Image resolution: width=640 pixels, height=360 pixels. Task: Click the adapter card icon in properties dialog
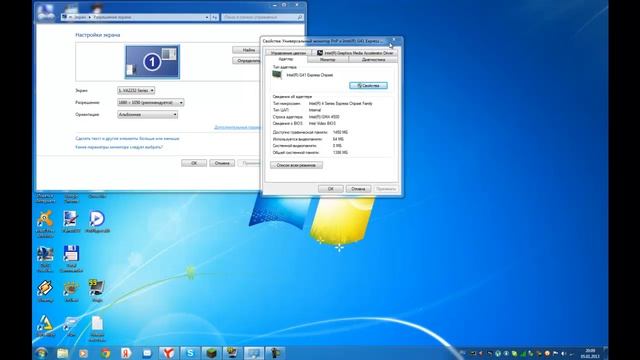tap(277, 75)
